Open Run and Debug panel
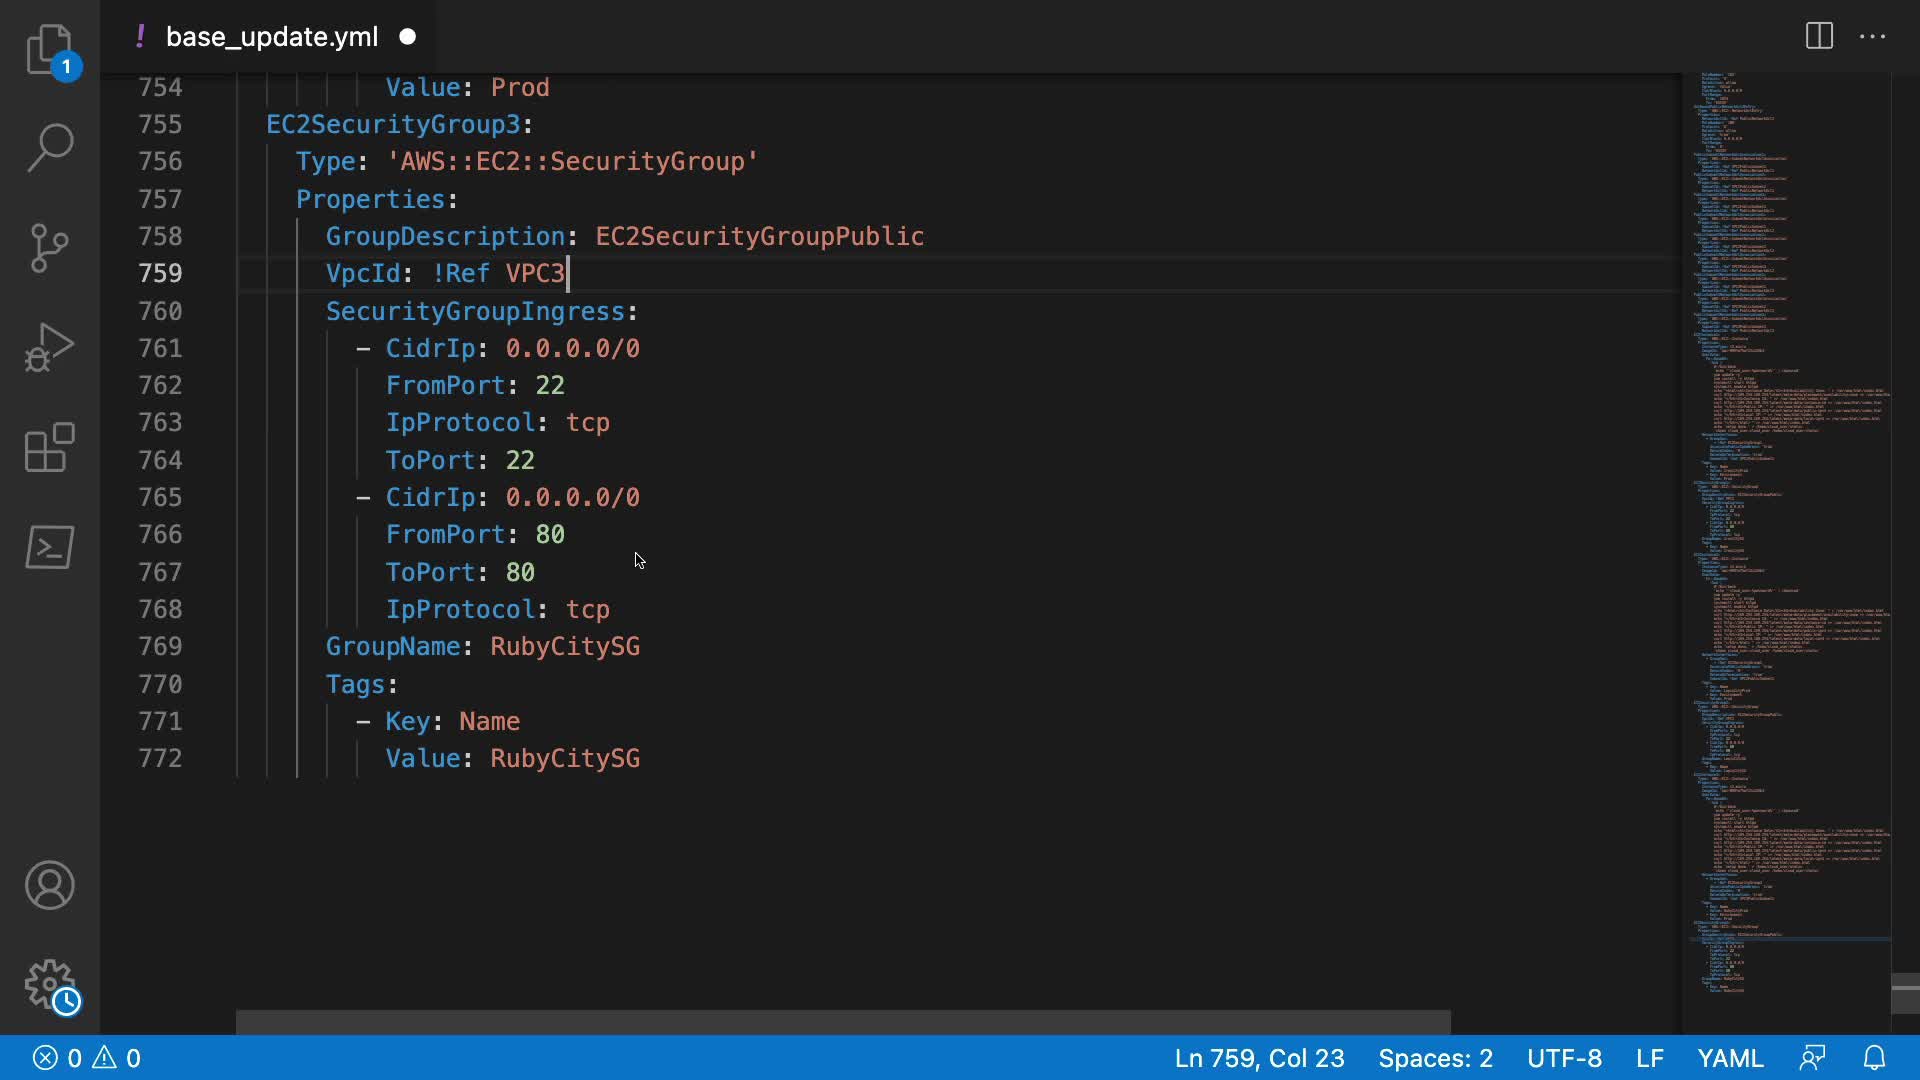The width and height of the screenshot is (1920, 1080). (x=49, y=347)
